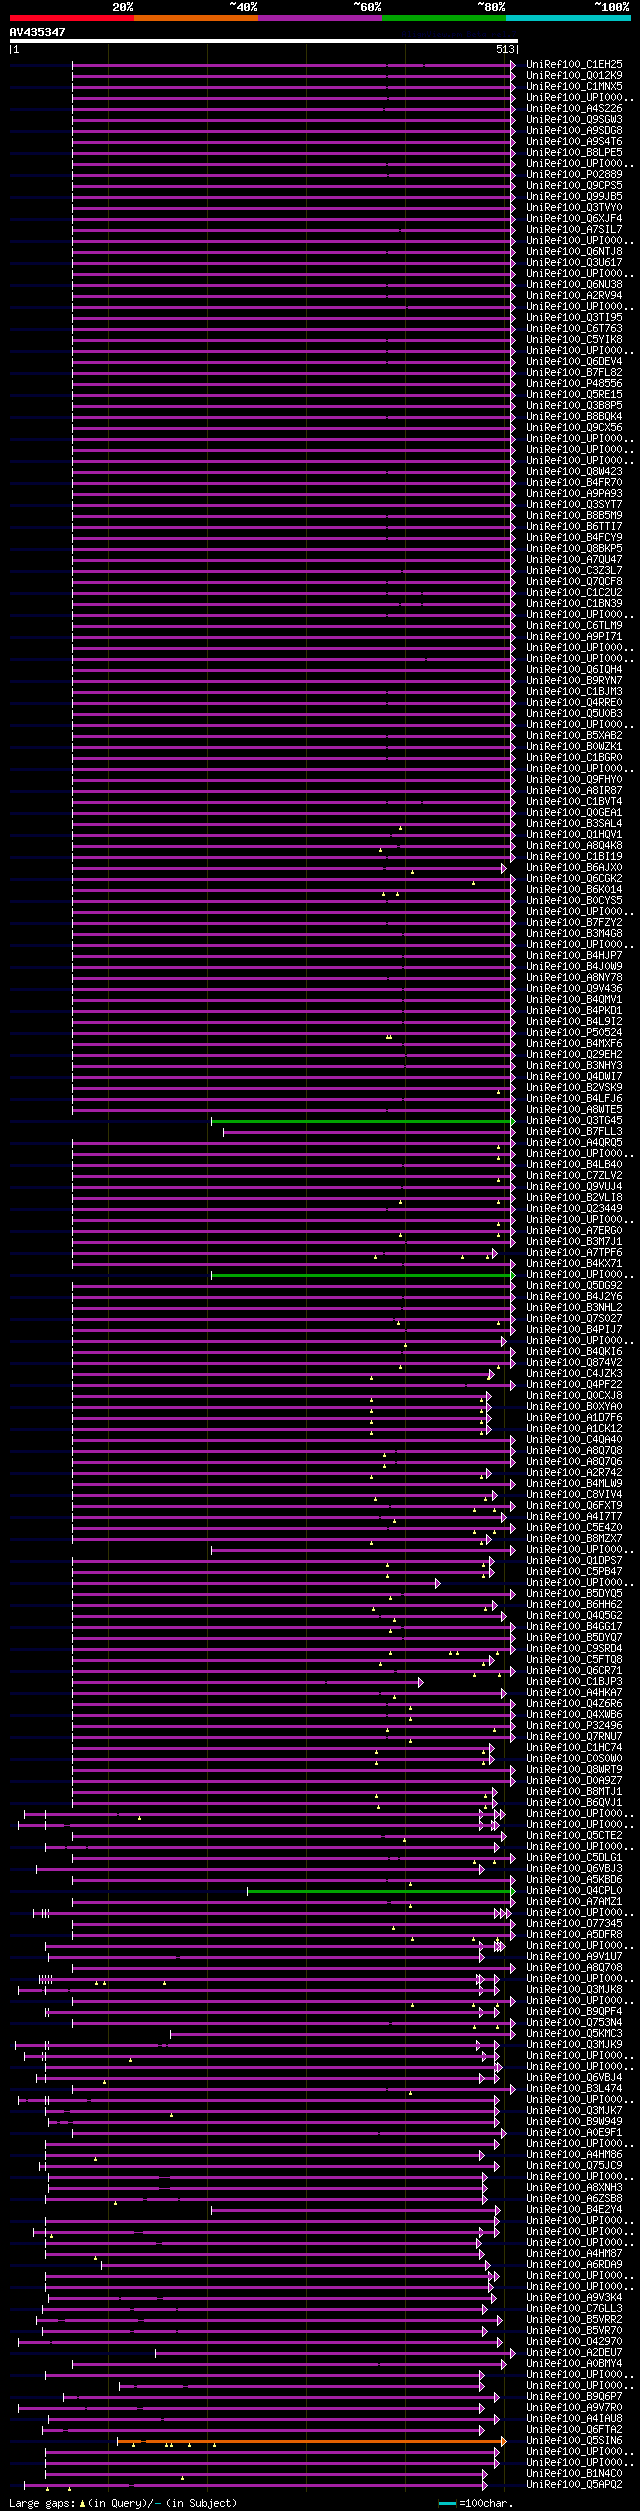The height and width of the screenshot is (2511, 640).
Task: Click the orange ~40% legend color segment
Action: (x=195, y=18)
